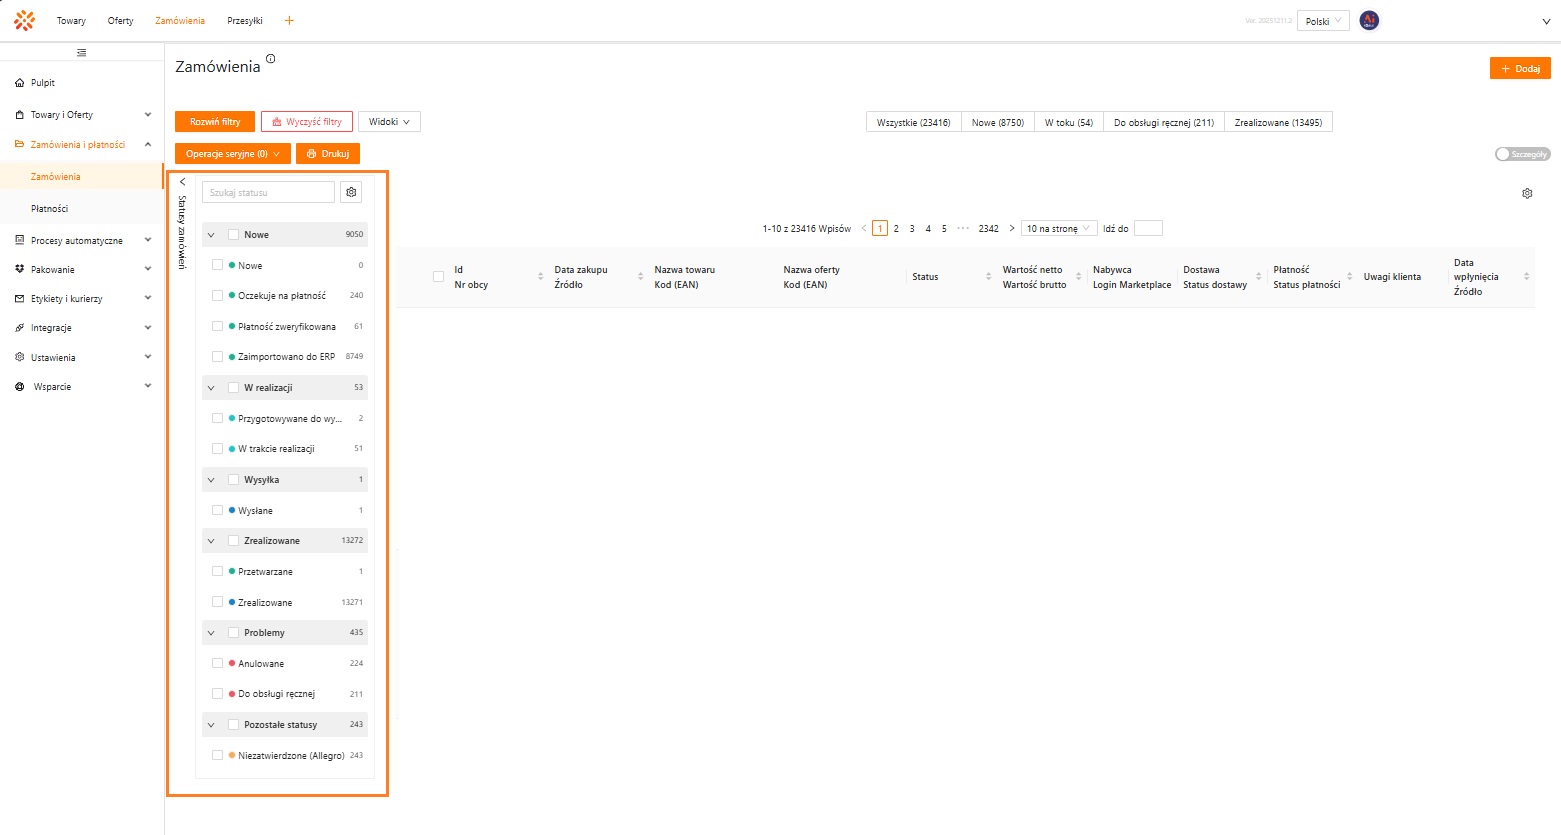Click the info icon next to Zamówienia title
Screen dimensions: 1561x835
[x=270, y=59]
